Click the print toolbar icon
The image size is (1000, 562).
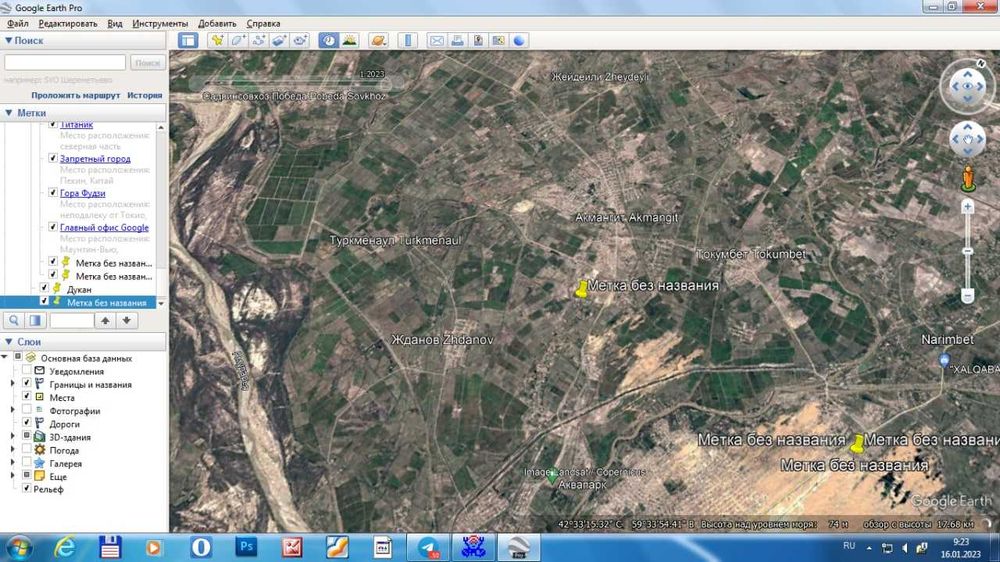[x=457, y=40]
